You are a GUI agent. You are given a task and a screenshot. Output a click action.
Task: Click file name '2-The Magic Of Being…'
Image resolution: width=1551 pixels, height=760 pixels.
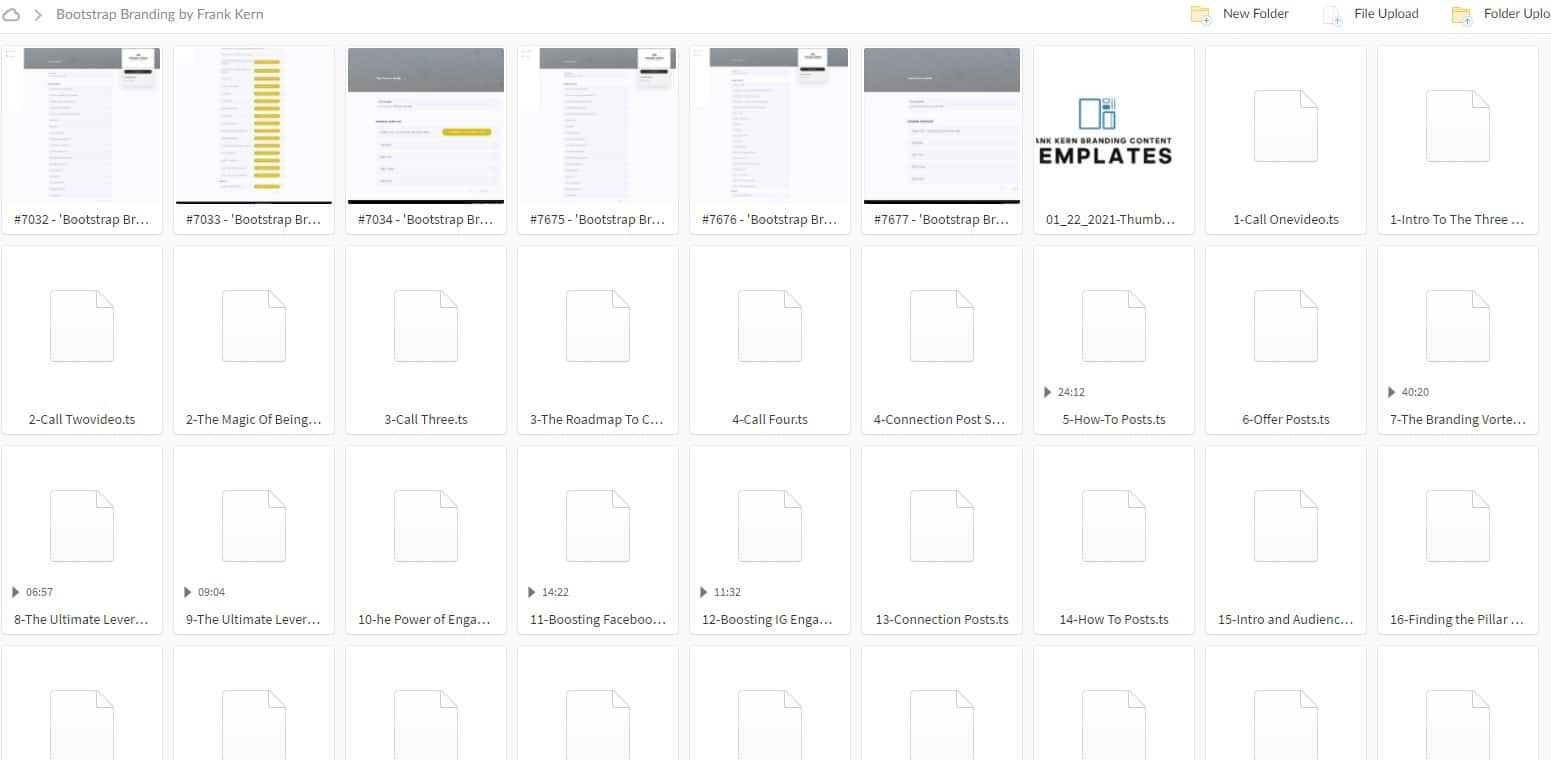pyautogui.click(x=254, y=419)
